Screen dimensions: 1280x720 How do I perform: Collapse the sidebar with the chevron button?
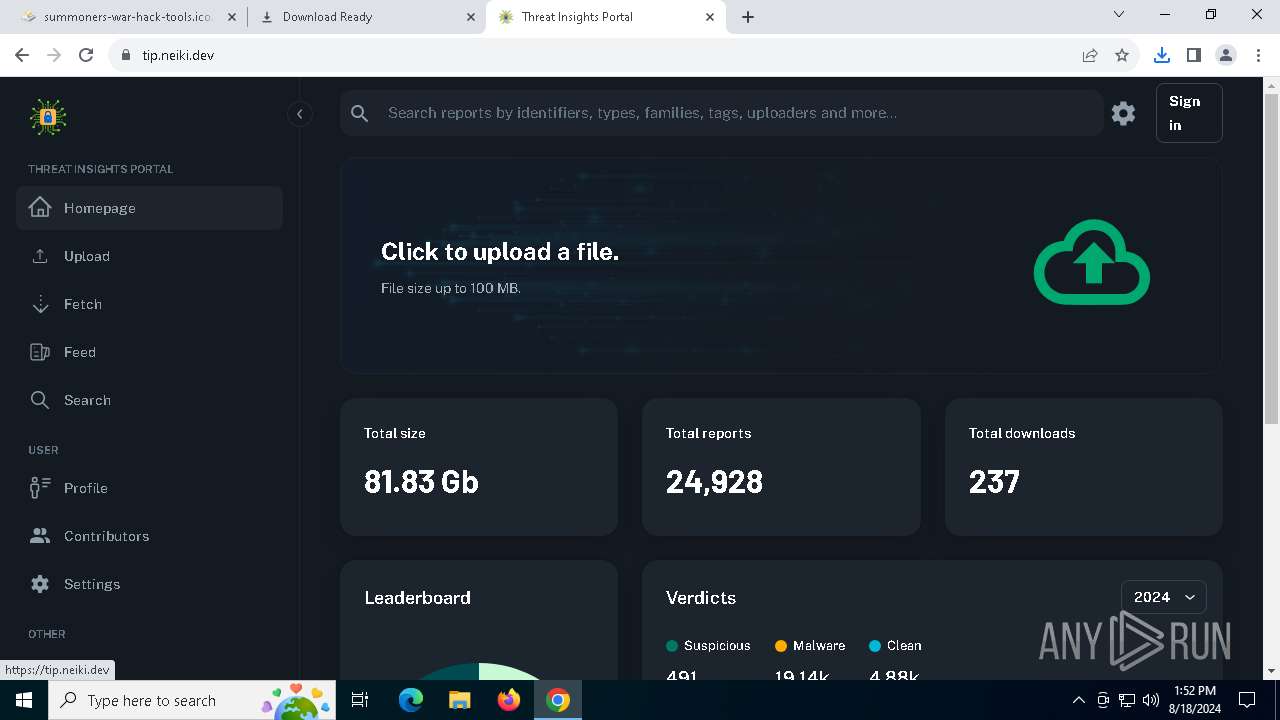coord(300,114)
